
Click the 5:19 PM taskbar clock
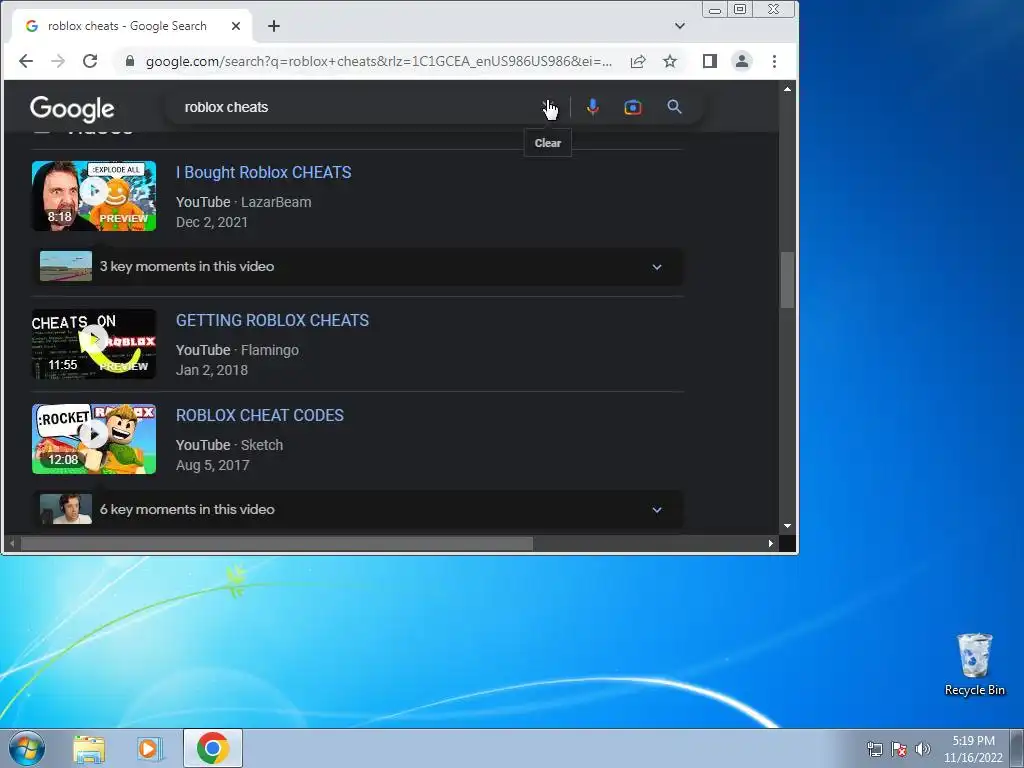tap(973, 749)
